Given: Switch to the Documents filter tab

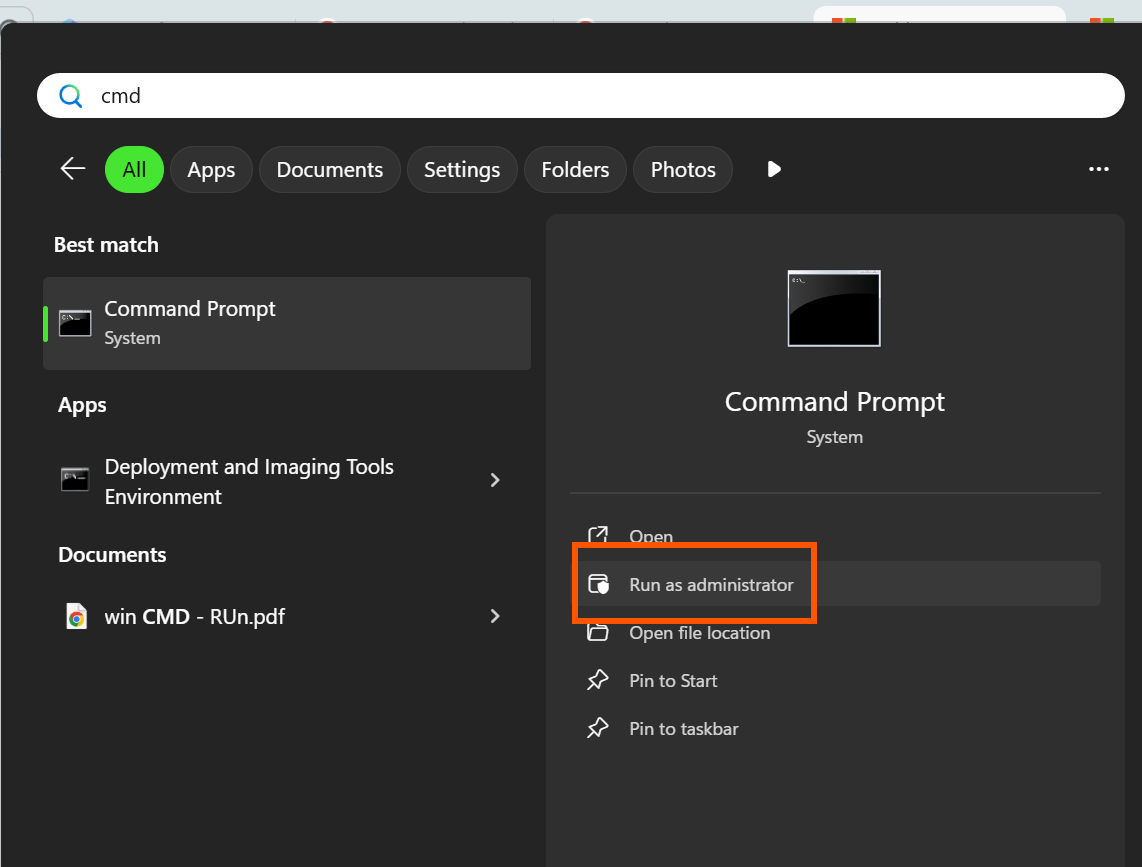Looking at the screenshot, I should click(x=330, y=170).
